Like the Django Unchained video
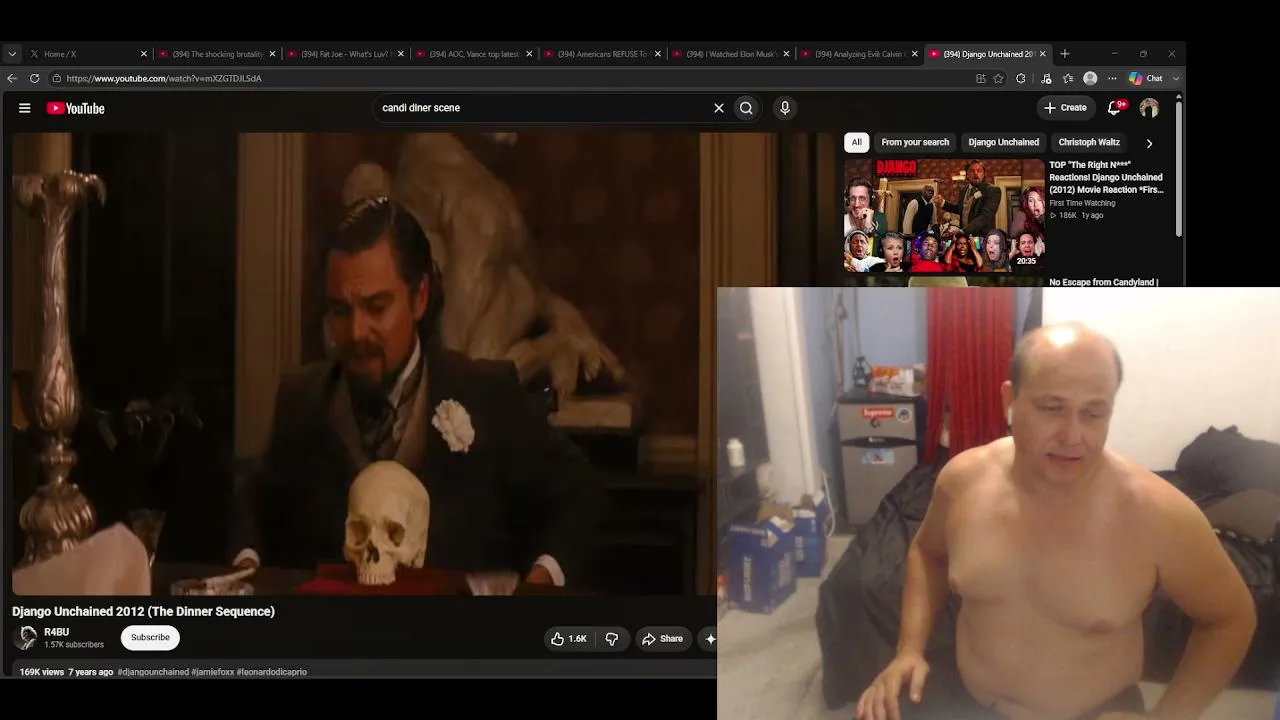Image resolution: width=1280 pixels, height=720 pixels. [x=569, y=639]
